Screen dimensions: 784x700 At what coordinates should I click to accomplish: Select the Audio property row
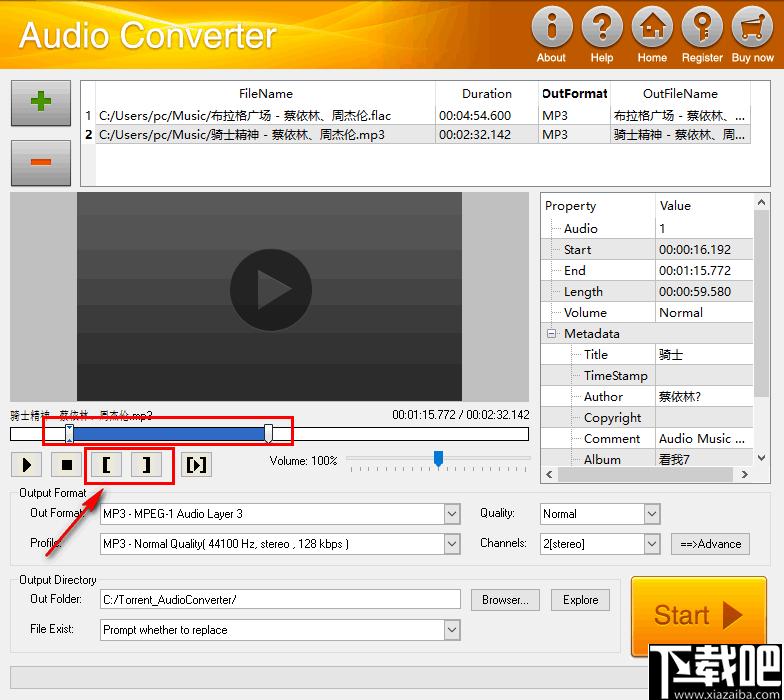648,228
